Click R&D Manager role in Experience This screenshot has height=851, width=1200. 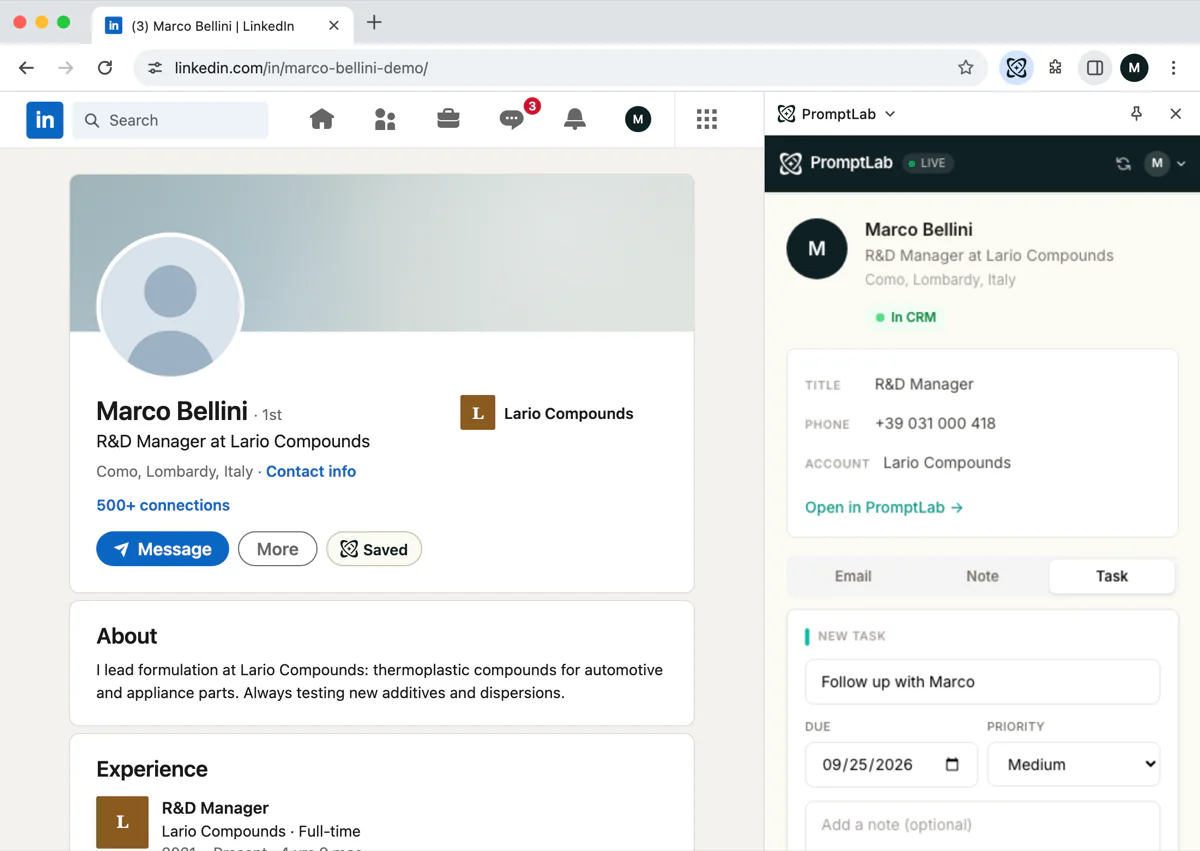215,808
